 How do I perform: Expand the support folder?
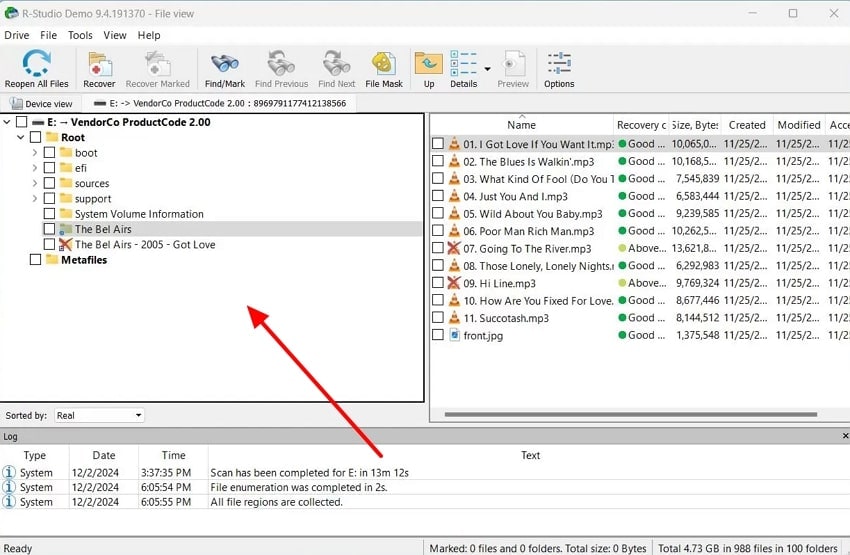click(x=35, y=198)
